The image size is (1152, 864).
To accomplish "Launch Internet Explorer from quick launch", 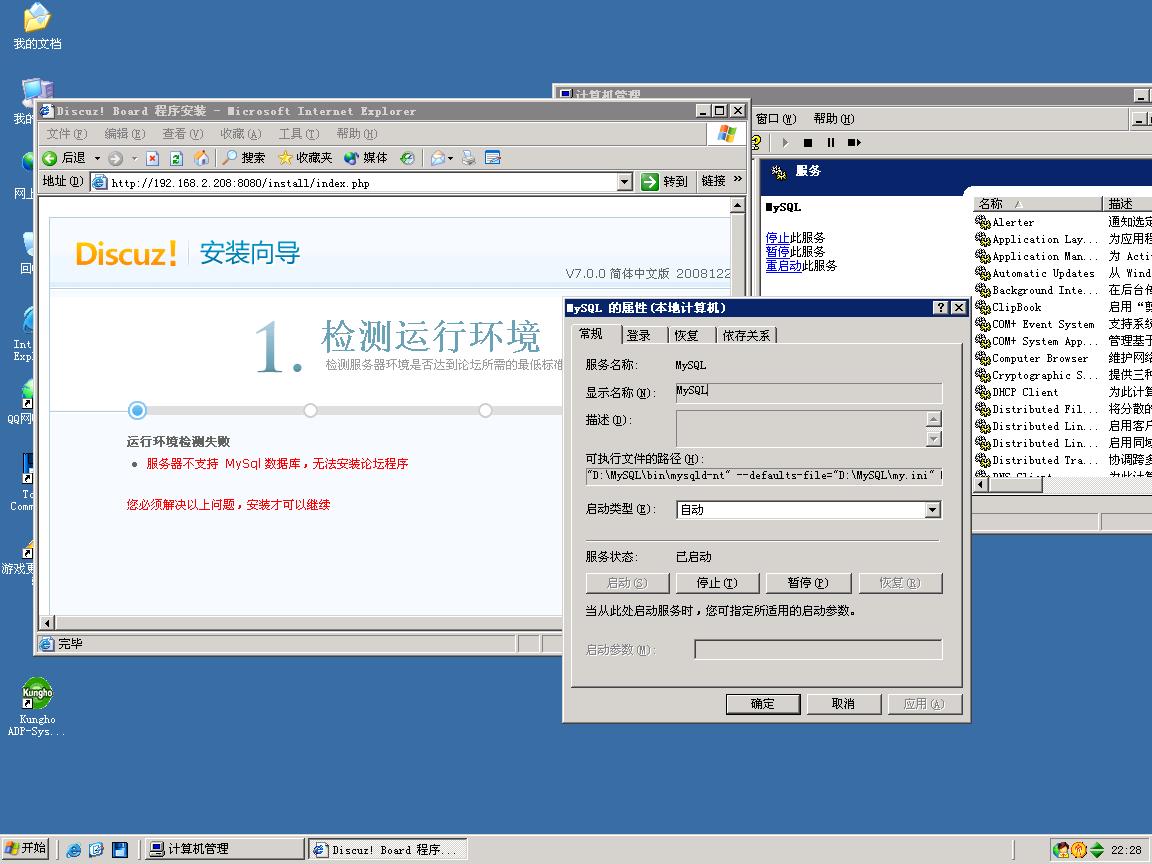I will tap(73, 850).
